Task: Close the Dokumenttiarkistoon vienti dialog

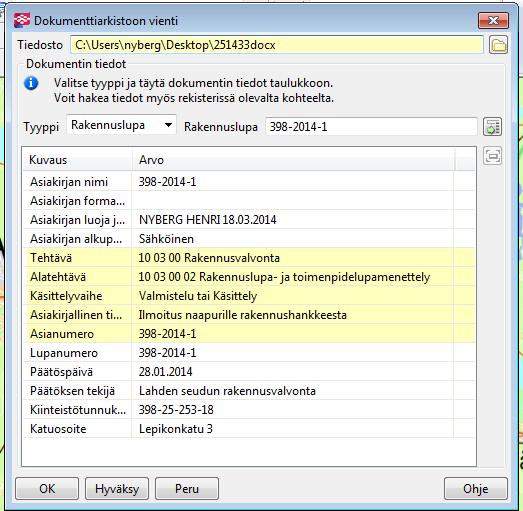Action: click(493, 20)
